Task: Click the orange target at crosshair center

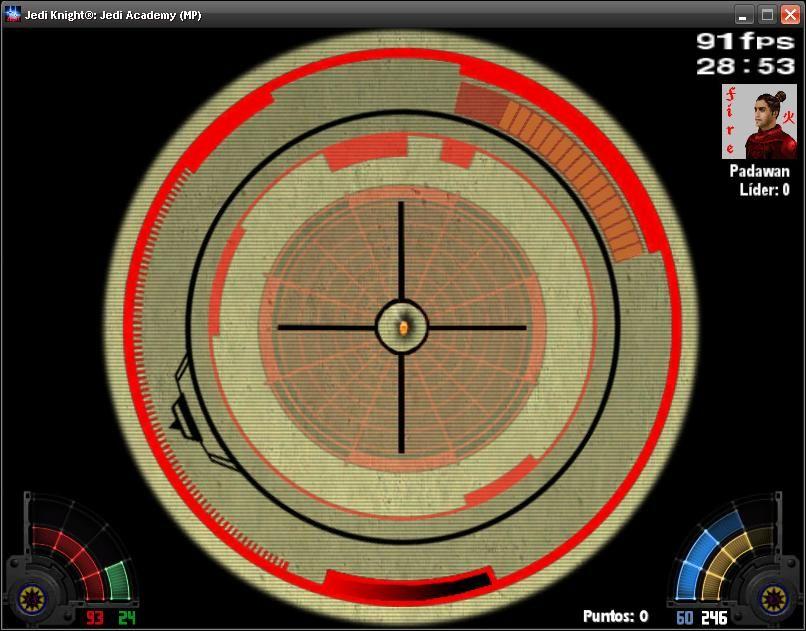Action: 402,327
